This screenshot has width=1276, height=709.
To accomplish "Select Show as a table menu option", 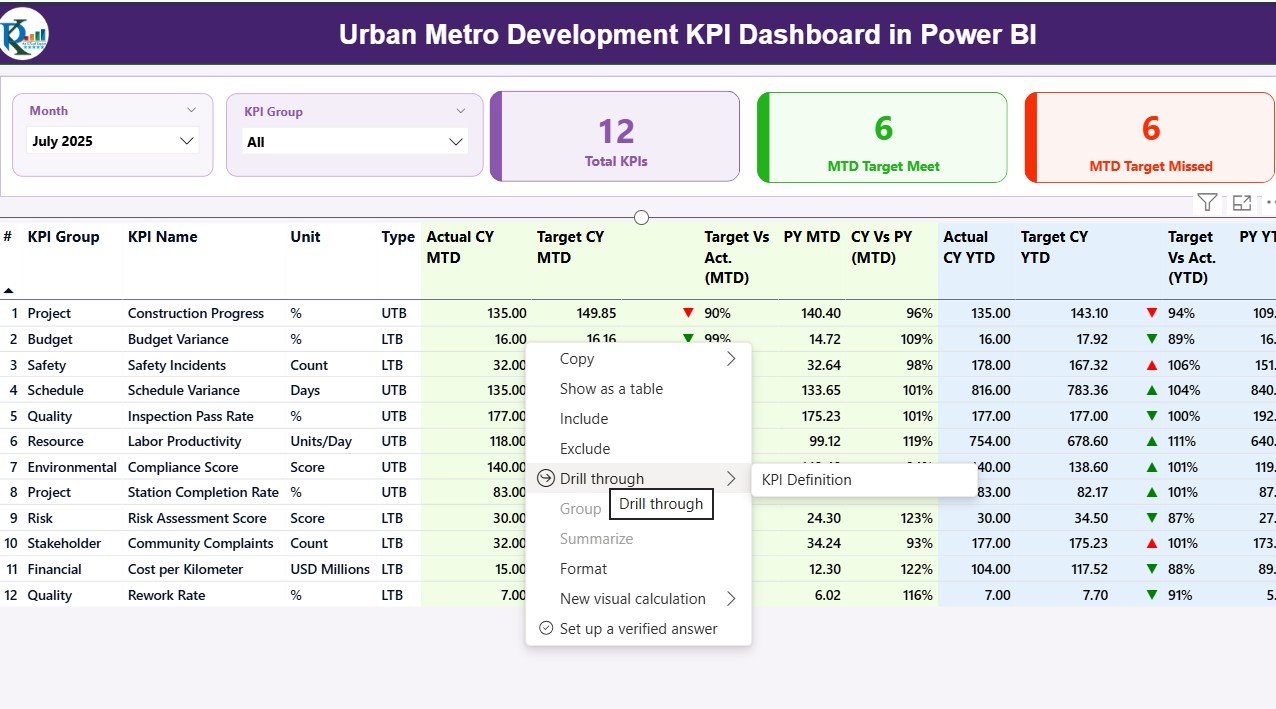I will pos(611,389).
